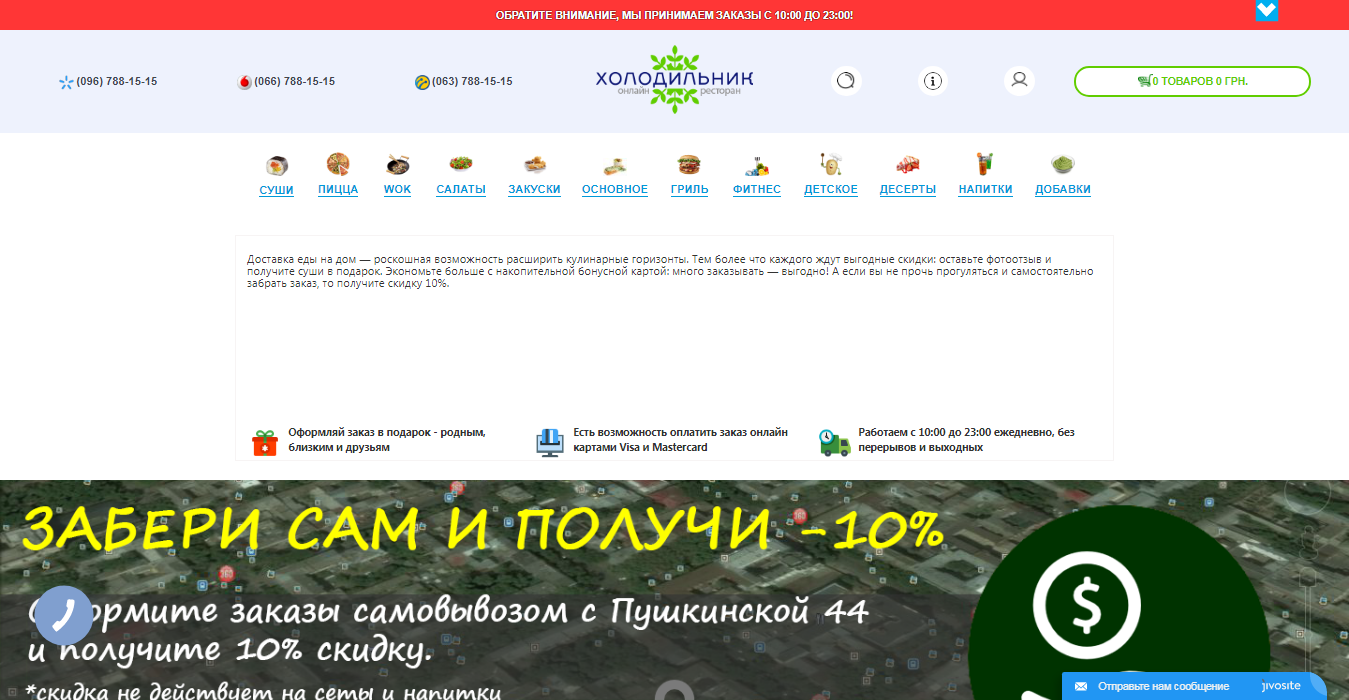
Task: Click the sushi roll category icon
Action: point(277,165)
